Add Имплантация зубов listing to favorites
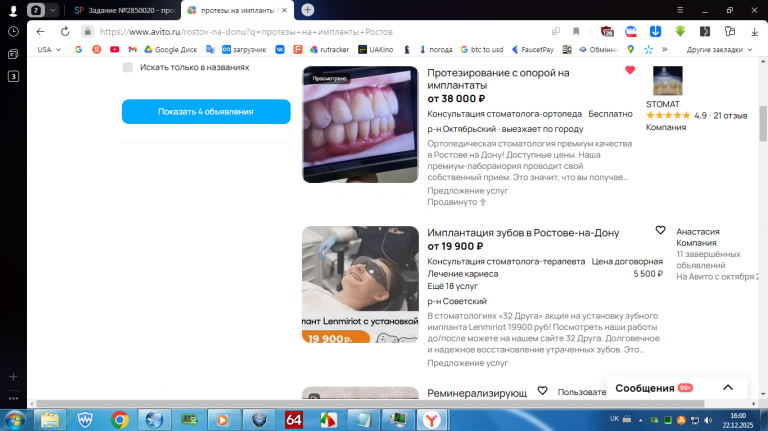This screenshot has width=768, height=431. point(660,230)
